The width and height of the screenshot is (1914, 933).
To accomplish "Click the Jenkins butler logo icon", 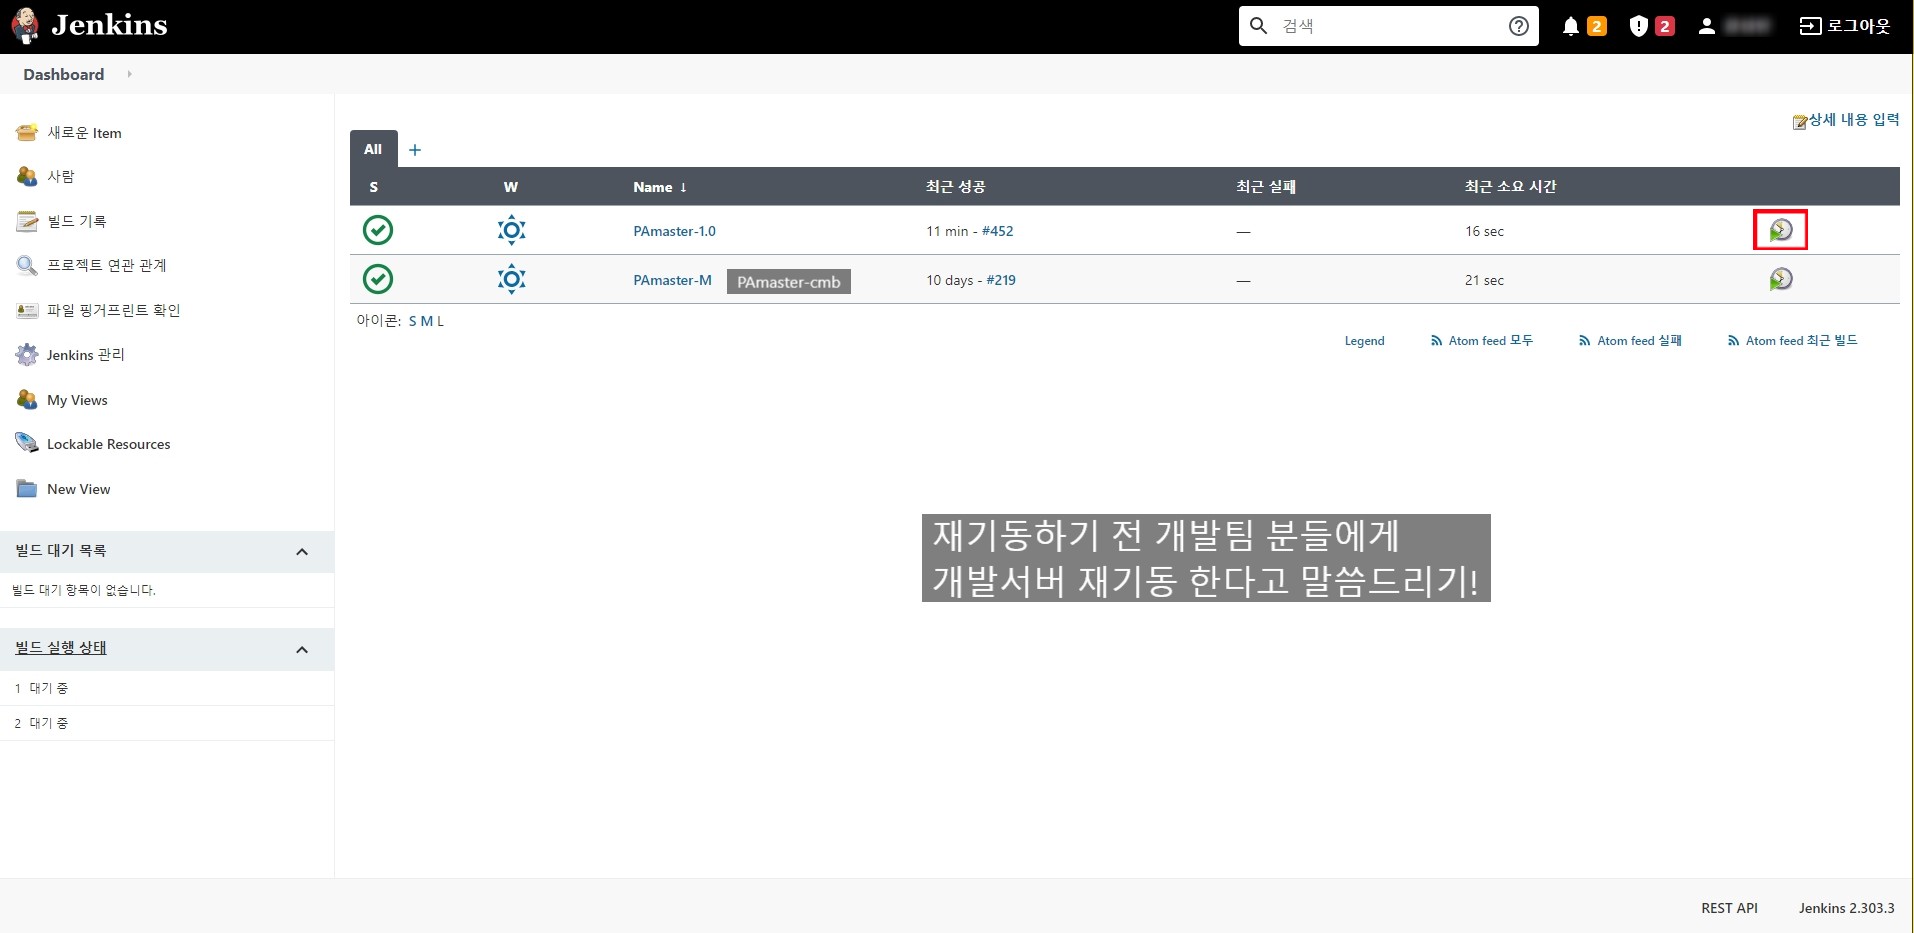I will click(25, 26).
